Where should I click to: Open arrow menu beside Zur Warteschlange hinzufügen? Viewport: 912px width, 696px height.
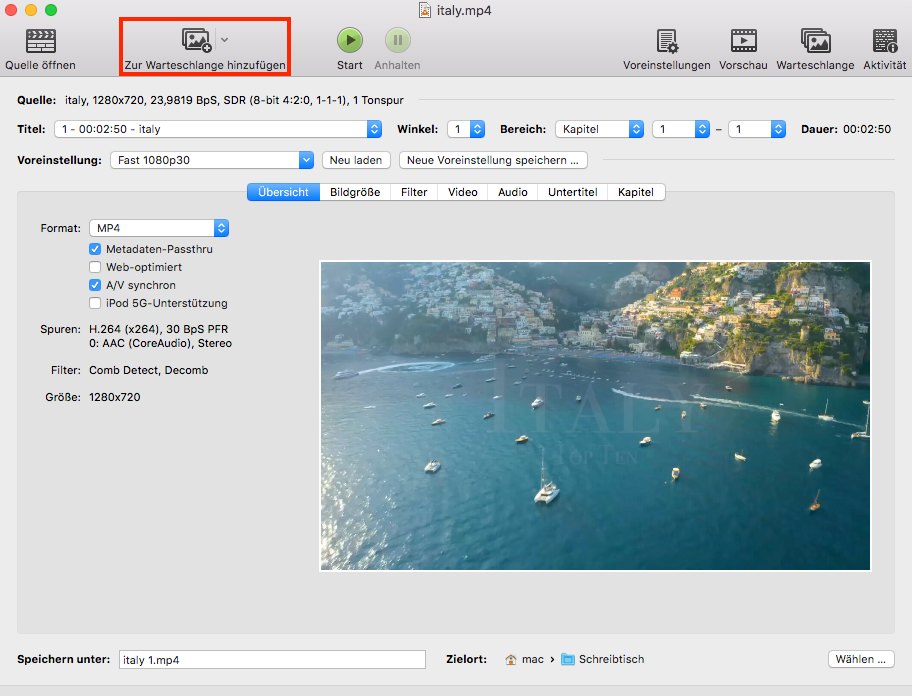pyautogui.click(x=225, y=40)
